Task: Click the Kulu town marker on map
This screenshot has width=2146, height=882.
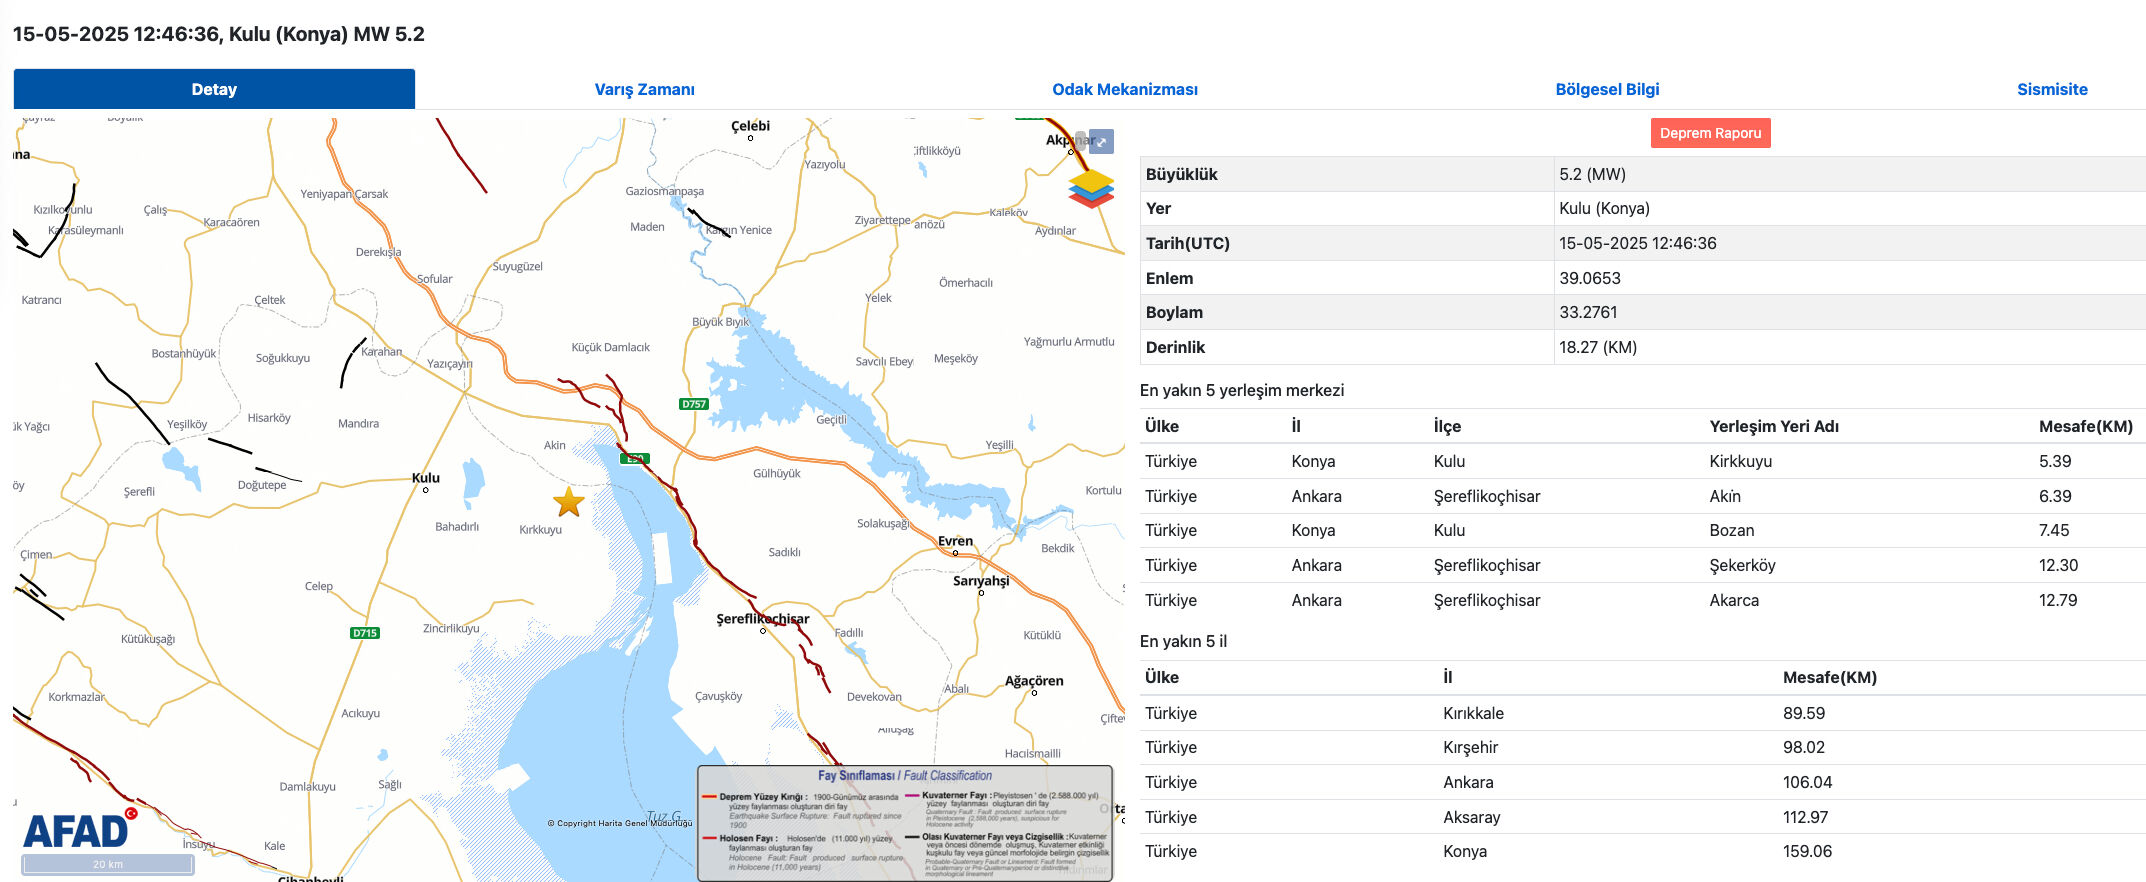Action: pyautogui.click(x=426, y=489)
